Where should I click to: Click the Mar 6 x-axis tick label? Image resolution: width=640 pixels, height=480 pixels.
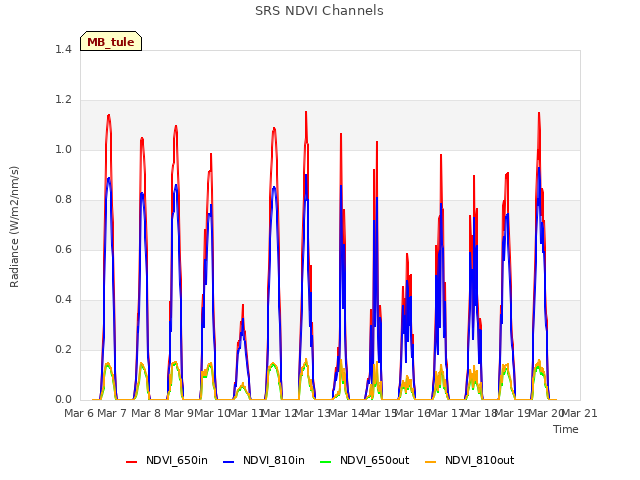[79, 413]
